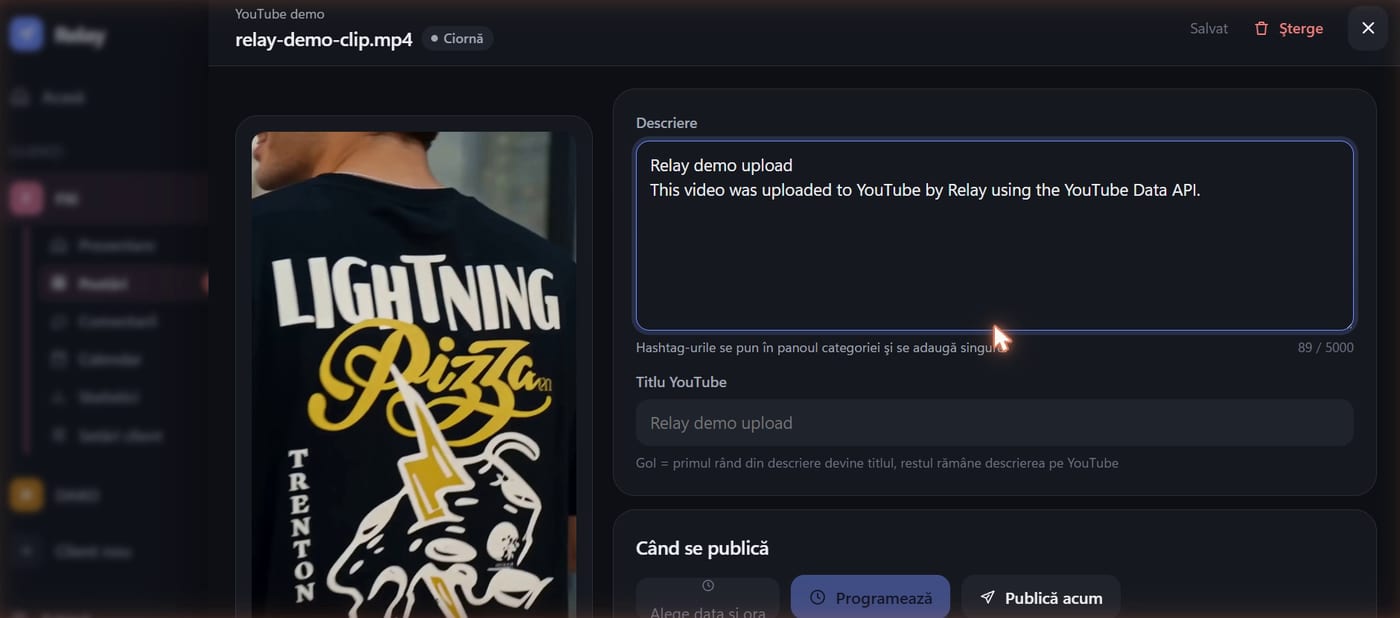Click the Ciornă draft status badge
1400x618 pixels.
[x=457, y=38]
